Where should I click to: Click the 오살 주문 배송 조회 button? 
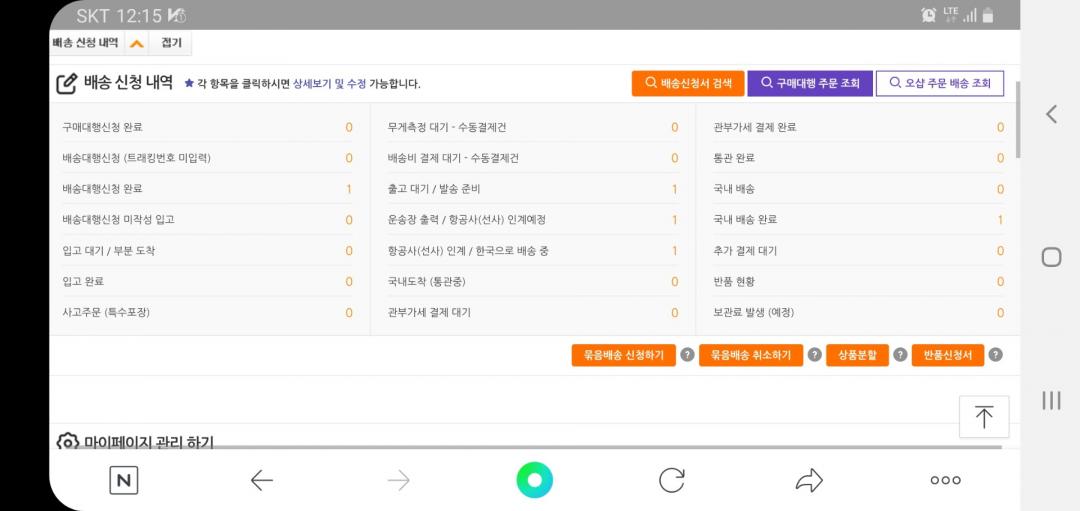939,83
